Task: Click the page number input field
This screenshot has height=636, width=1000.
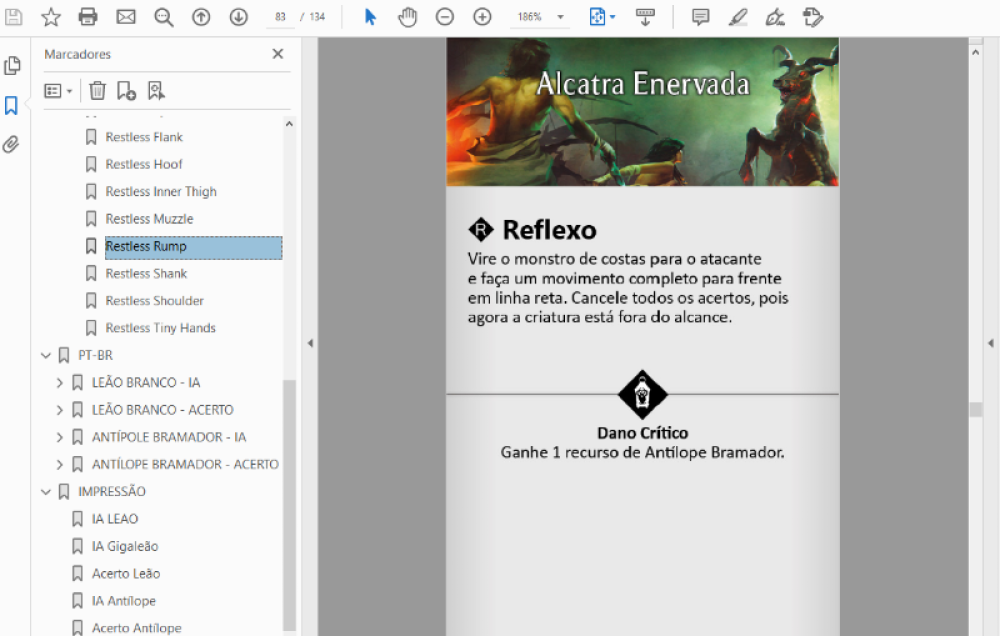Action: [280, 17]
